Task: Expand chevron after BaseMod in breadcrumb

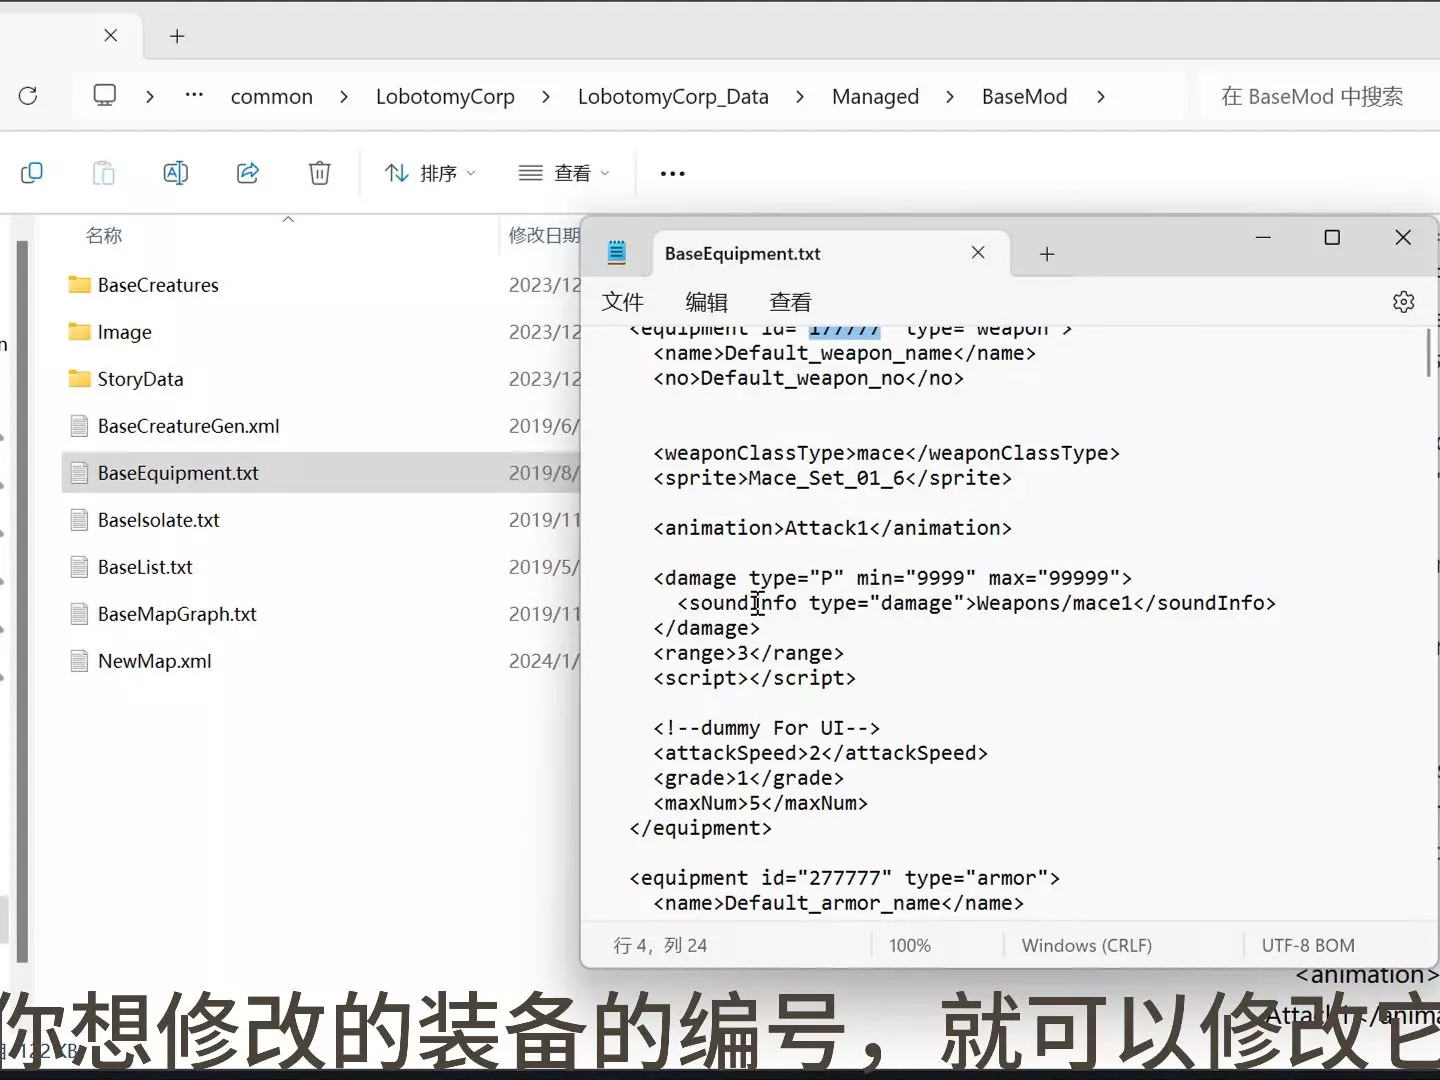Action: point(1101,97)
